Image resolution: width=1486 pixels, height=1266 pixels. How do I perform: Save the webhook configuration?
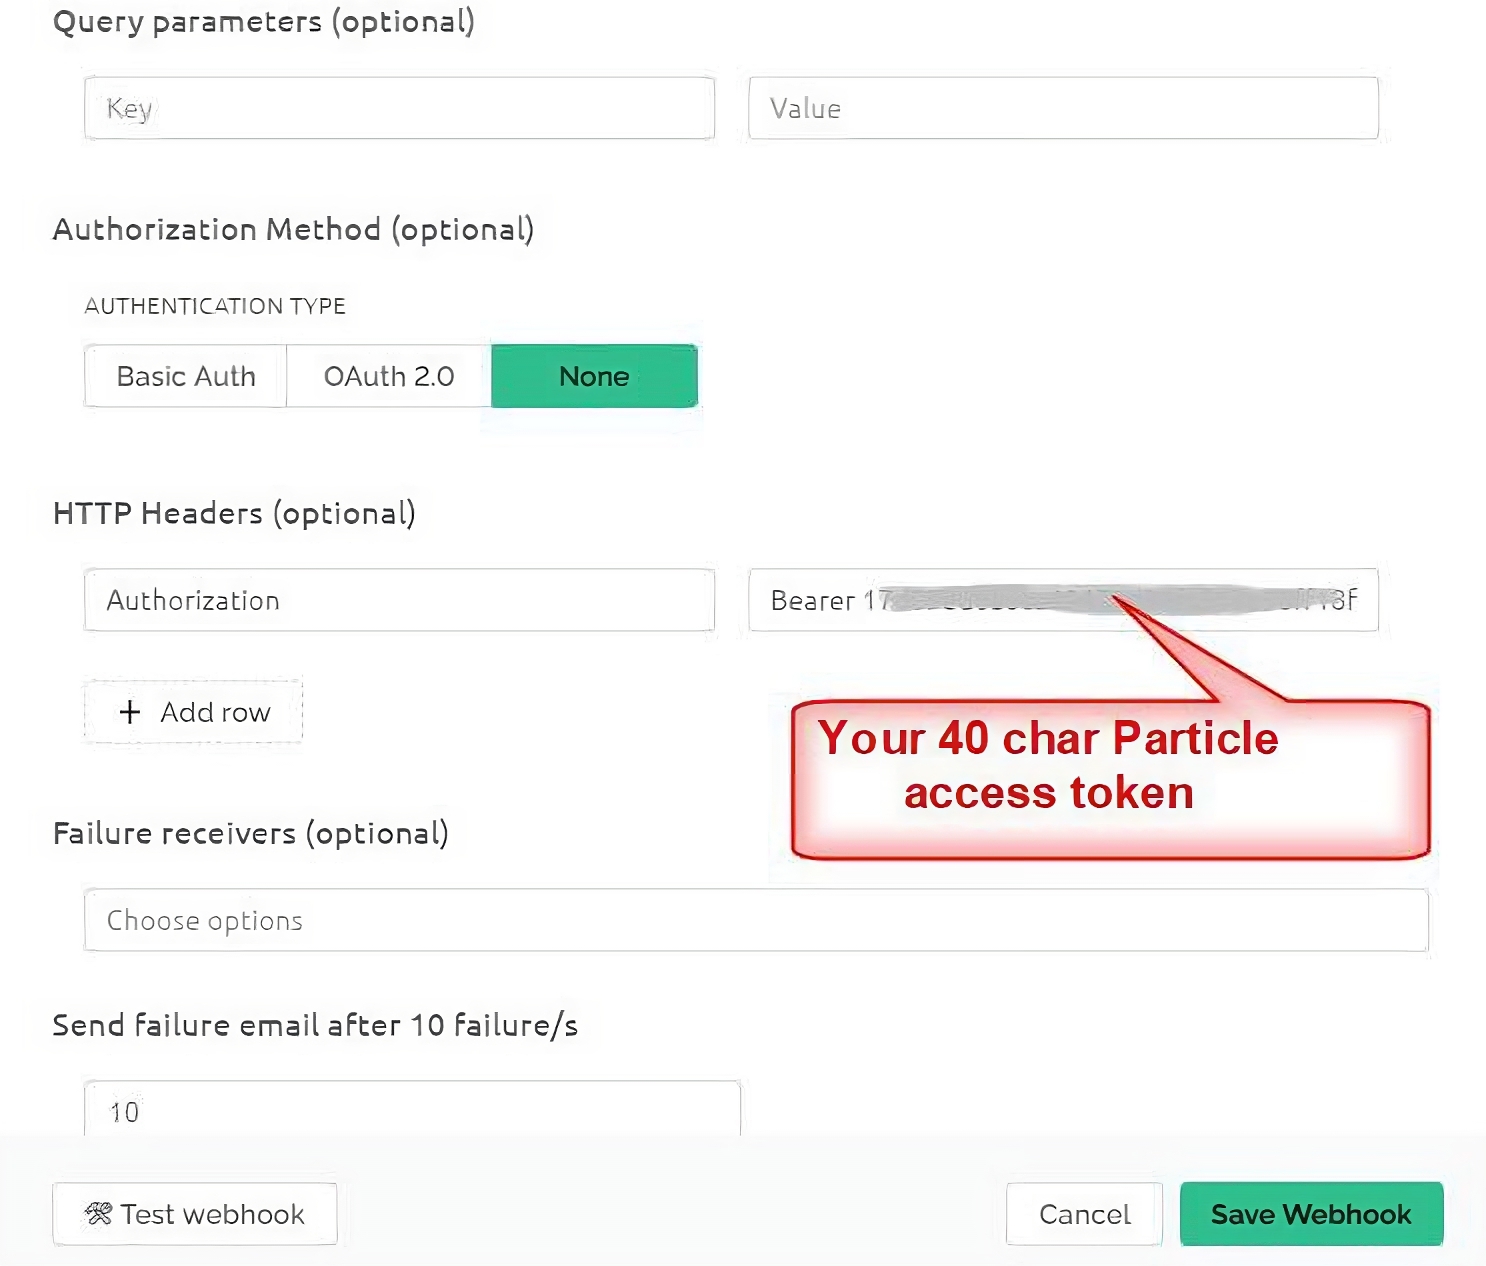(1311, 1214)
